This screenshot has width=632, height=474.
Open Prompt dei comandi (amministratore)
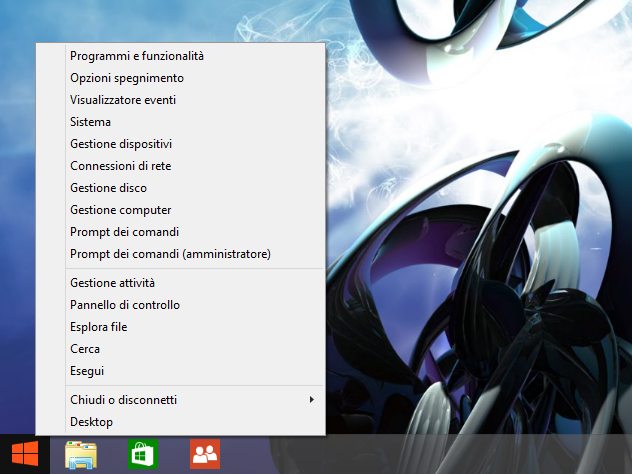(170, 254)
